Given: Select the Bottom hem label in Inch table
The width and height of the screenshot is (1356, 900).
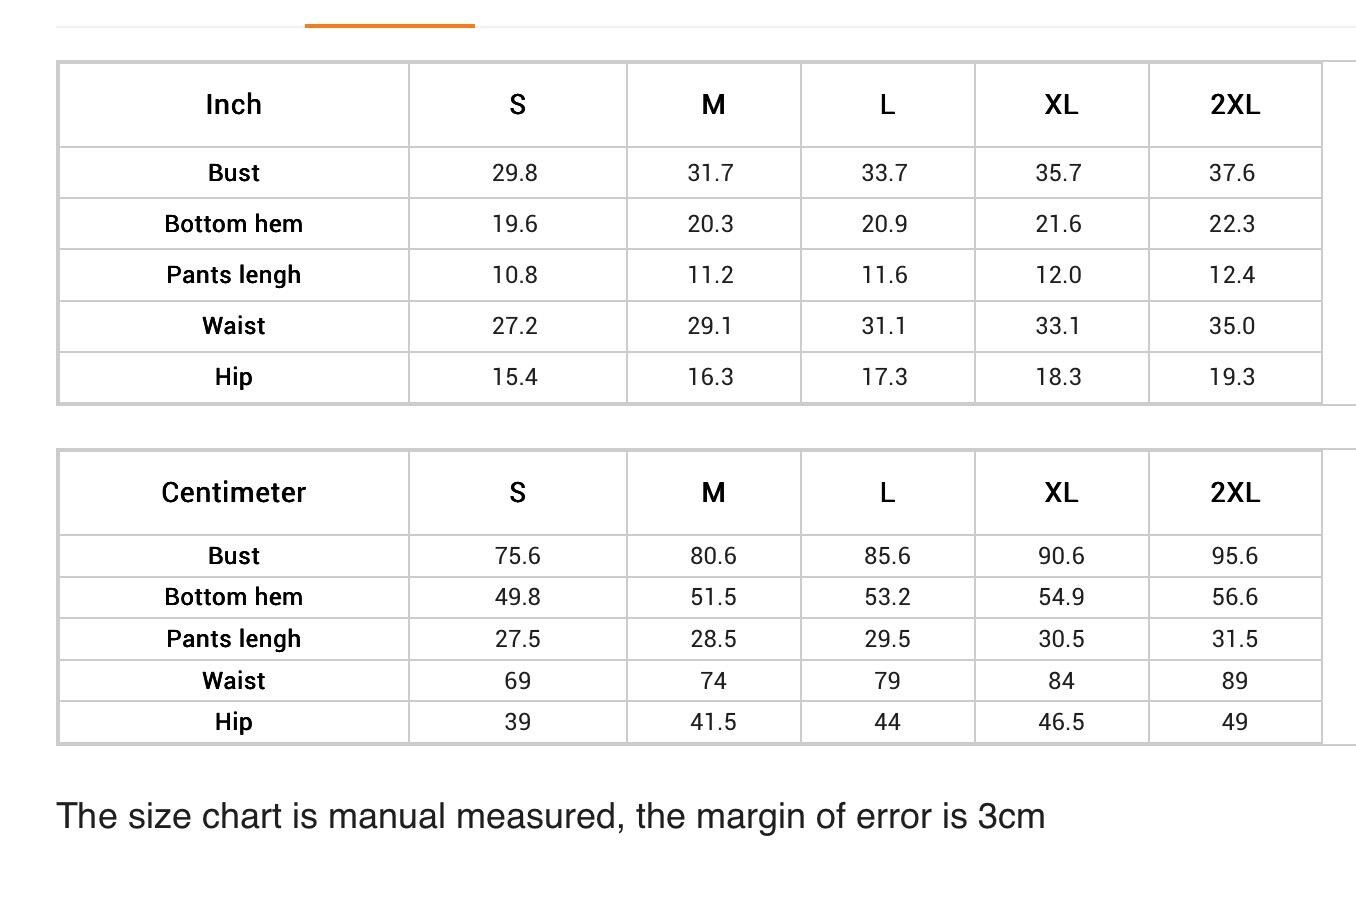Looking at the screenshot, I should 234,224.
